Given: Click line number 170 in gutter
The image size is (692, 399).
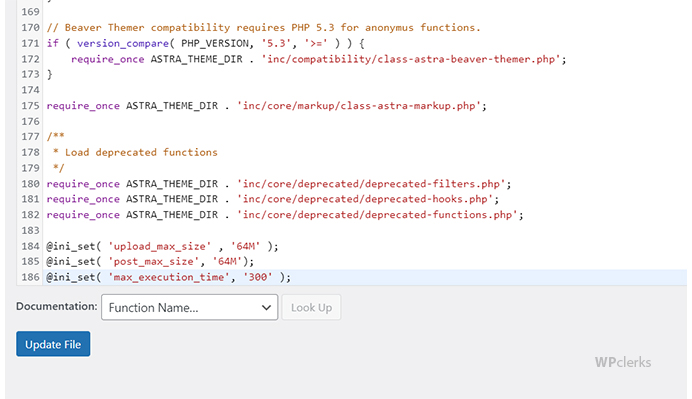Looking at the screenshot, I should click(x=30, y=27).
